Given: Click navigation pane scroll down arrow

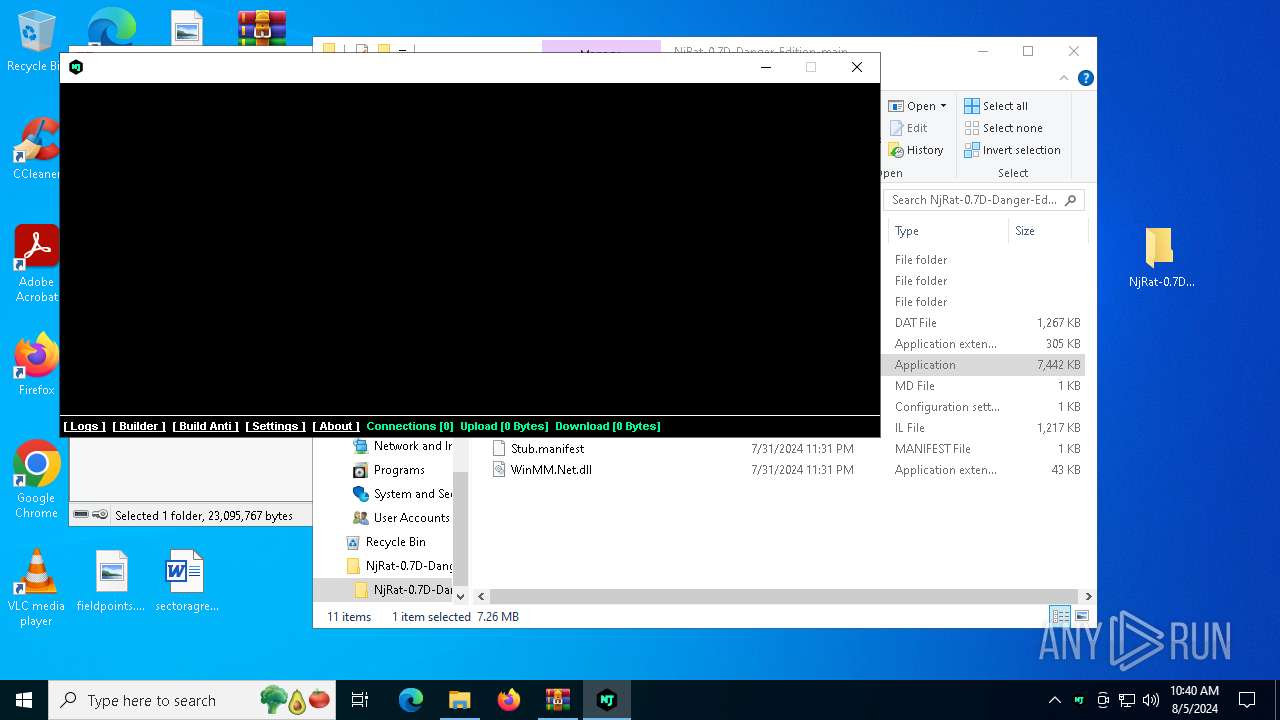Looking at the screenshot, I should point(461,596).
